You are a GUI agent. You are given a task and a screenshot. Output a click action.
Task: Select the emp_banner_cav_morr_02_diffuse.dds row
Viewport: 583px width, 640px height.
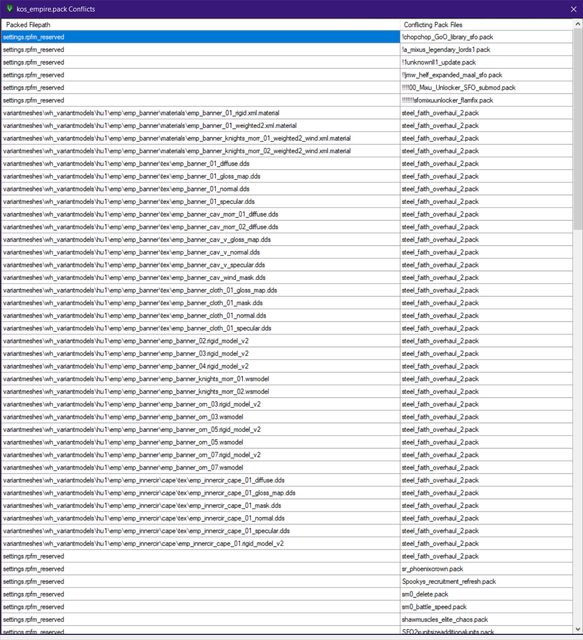200,227
